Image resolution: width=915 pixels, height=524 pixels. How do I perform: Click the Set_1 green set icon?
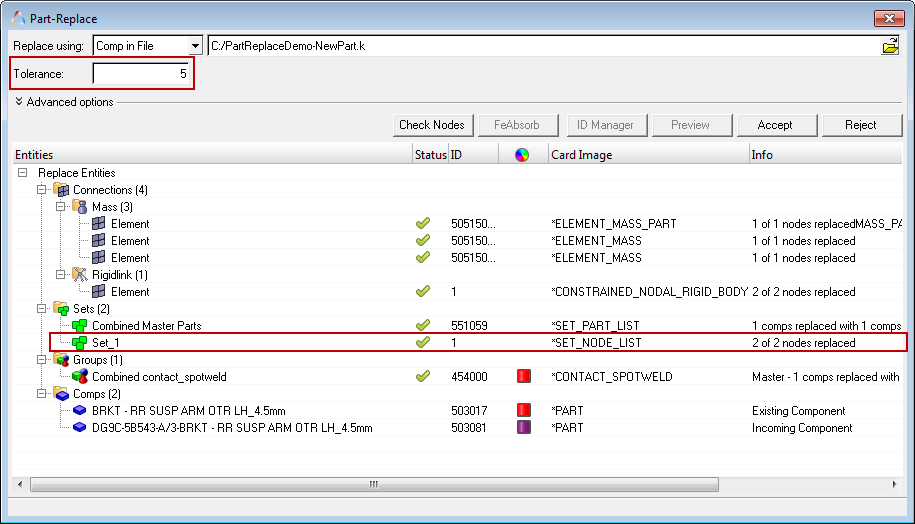(80, 343)
